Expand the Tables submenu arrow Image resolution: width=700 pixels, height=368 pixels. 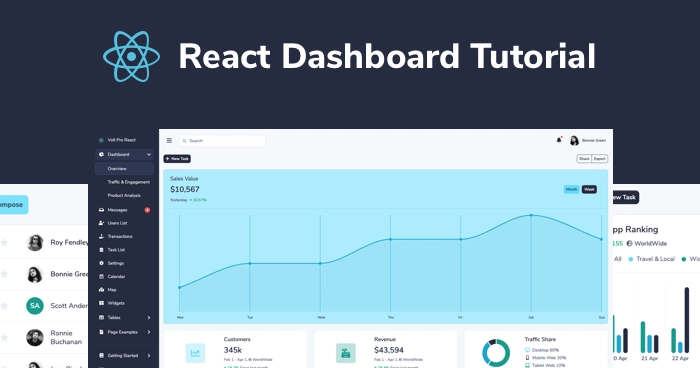(x=149, y=318)
